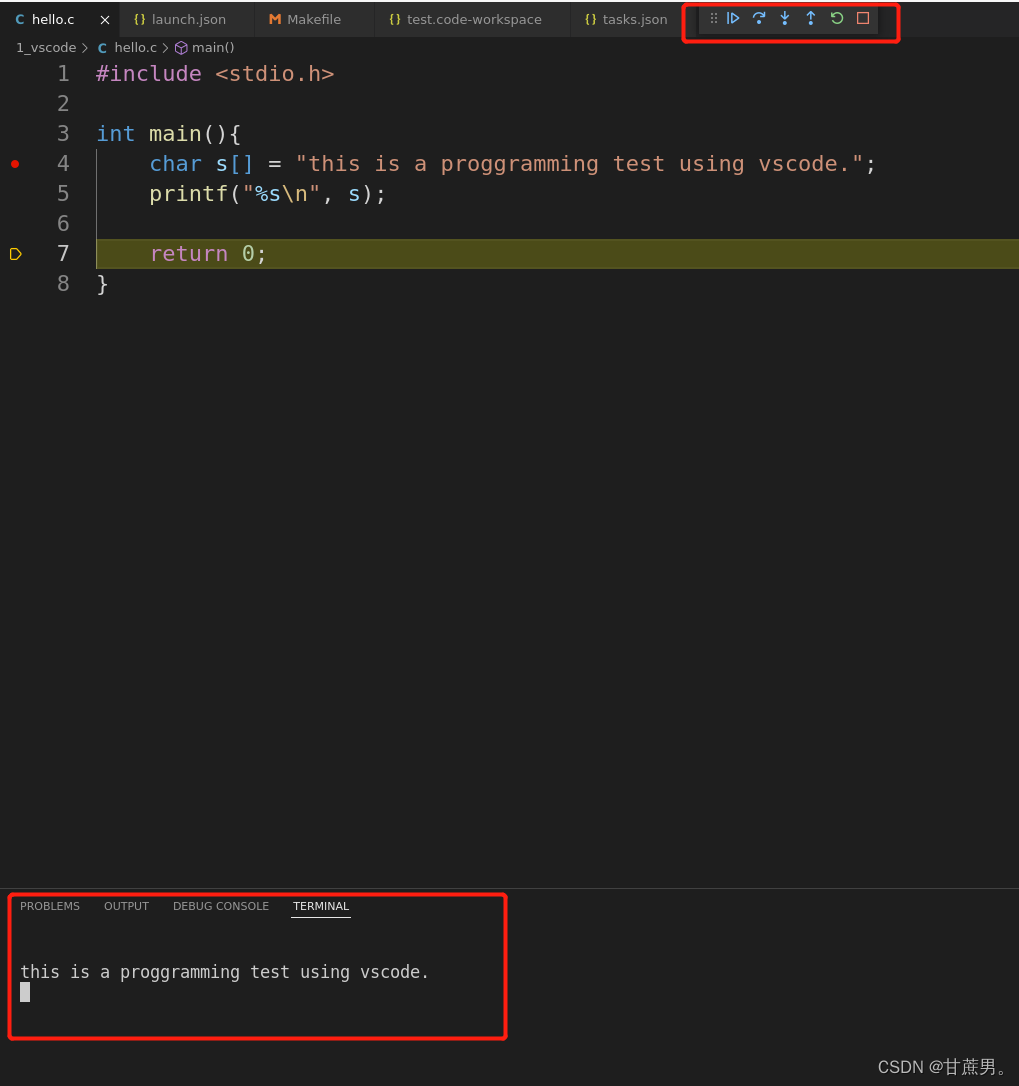The height and width of the screenshot is (1086, 1019).
Task: Click the main() cube symbol icon in breadcrumb
Action: click(x=181, y=48)
